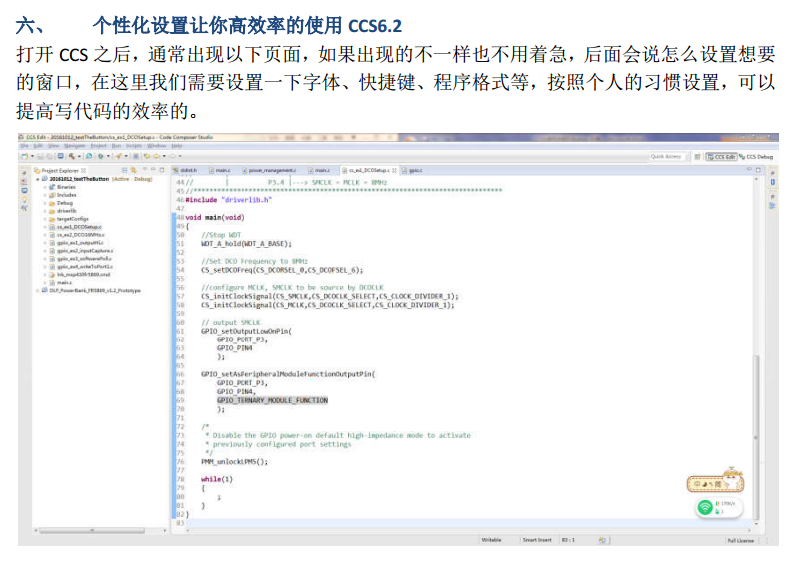Expand the targetConfigs folder
This screenshot has width=799, height=562.
coord(45,219)
